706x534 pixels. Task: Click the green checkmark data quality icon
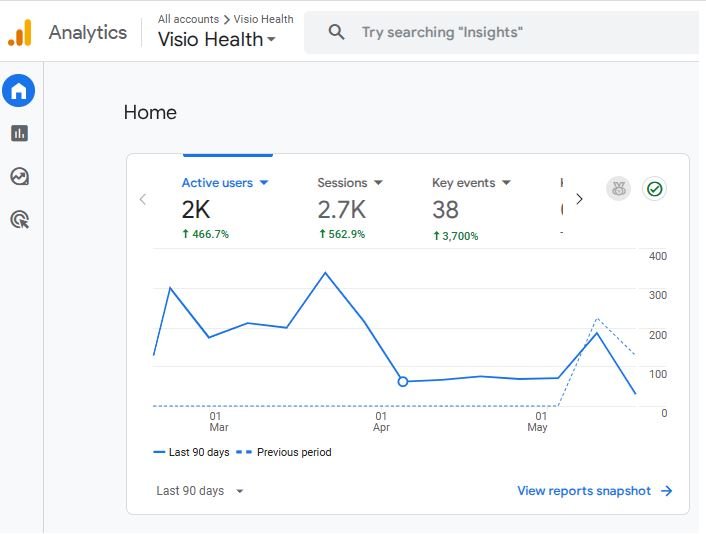[x=654, y=189]
